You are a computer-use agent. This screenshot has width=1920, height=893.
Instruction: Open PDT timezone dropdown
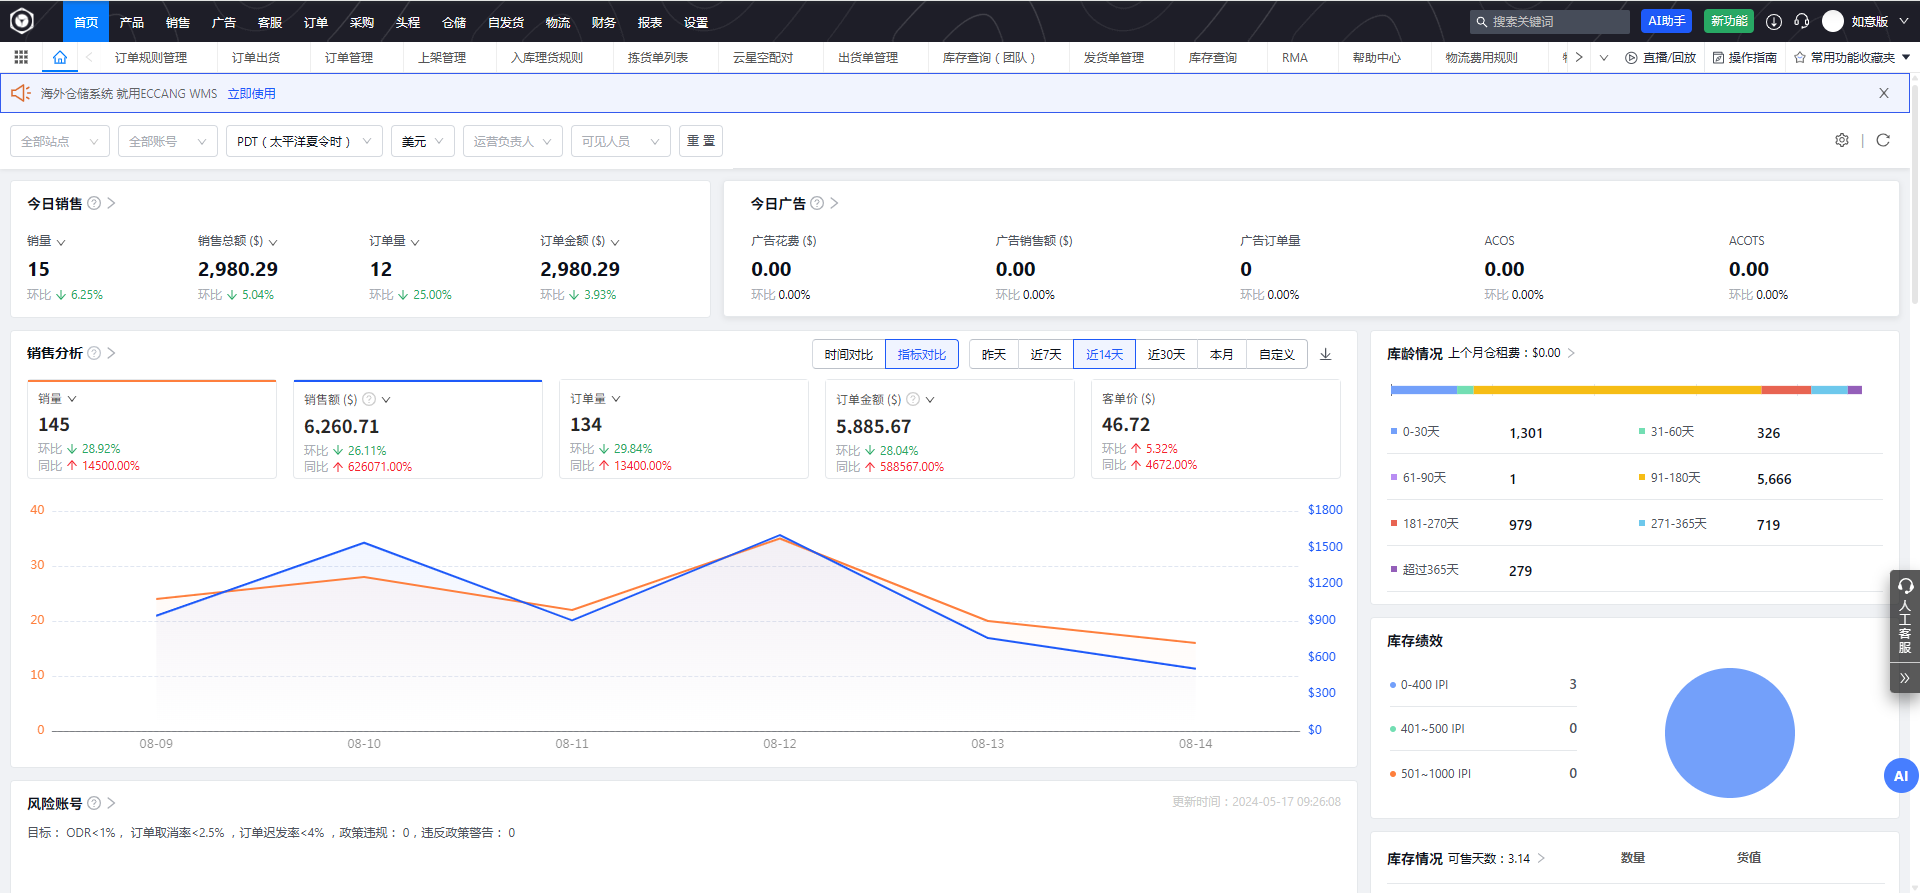point(304,141)
